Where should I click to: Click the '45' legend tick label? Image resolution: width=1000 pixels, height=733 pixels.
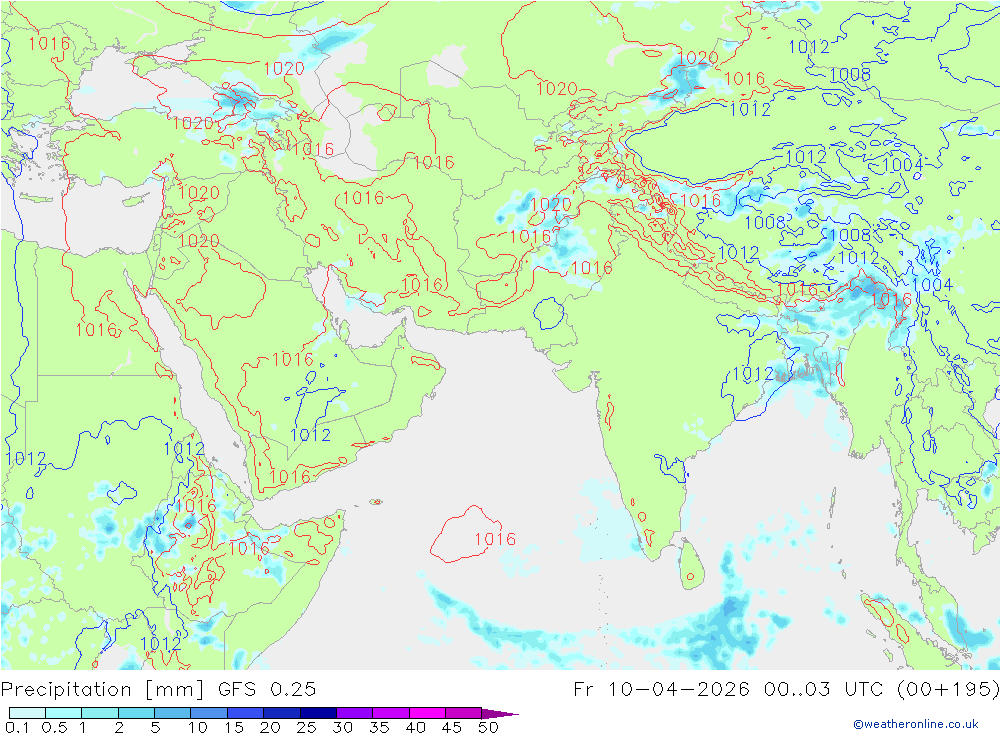(452, 727)
